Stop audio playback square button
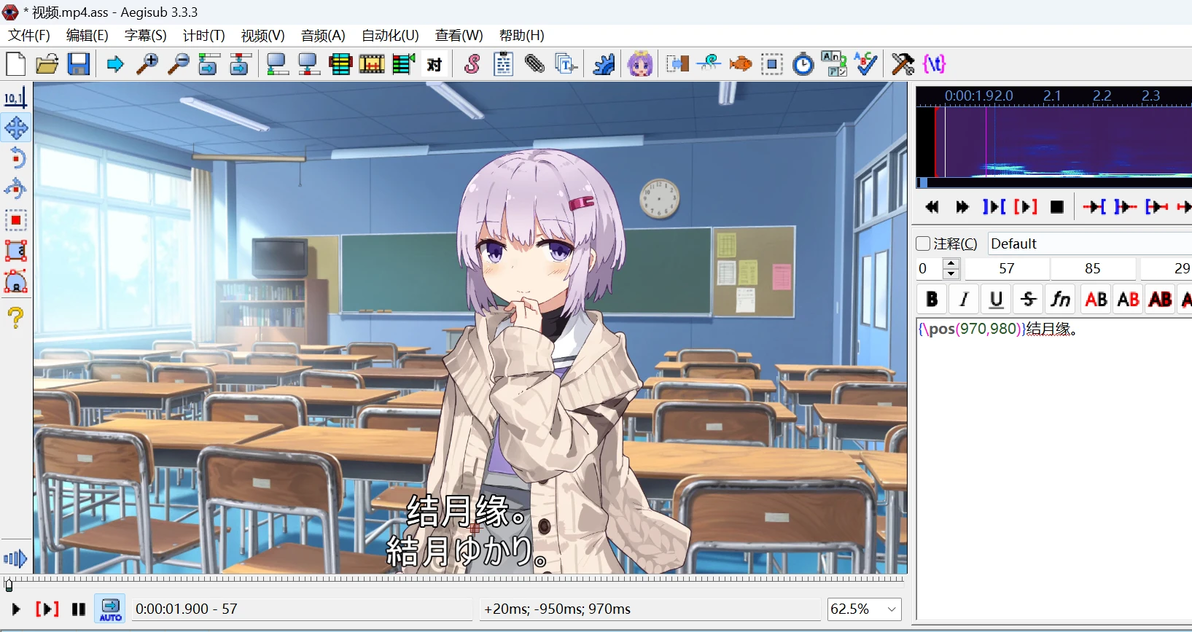This screenshot has width=1192, height=632. click(x=1057, y=207)
